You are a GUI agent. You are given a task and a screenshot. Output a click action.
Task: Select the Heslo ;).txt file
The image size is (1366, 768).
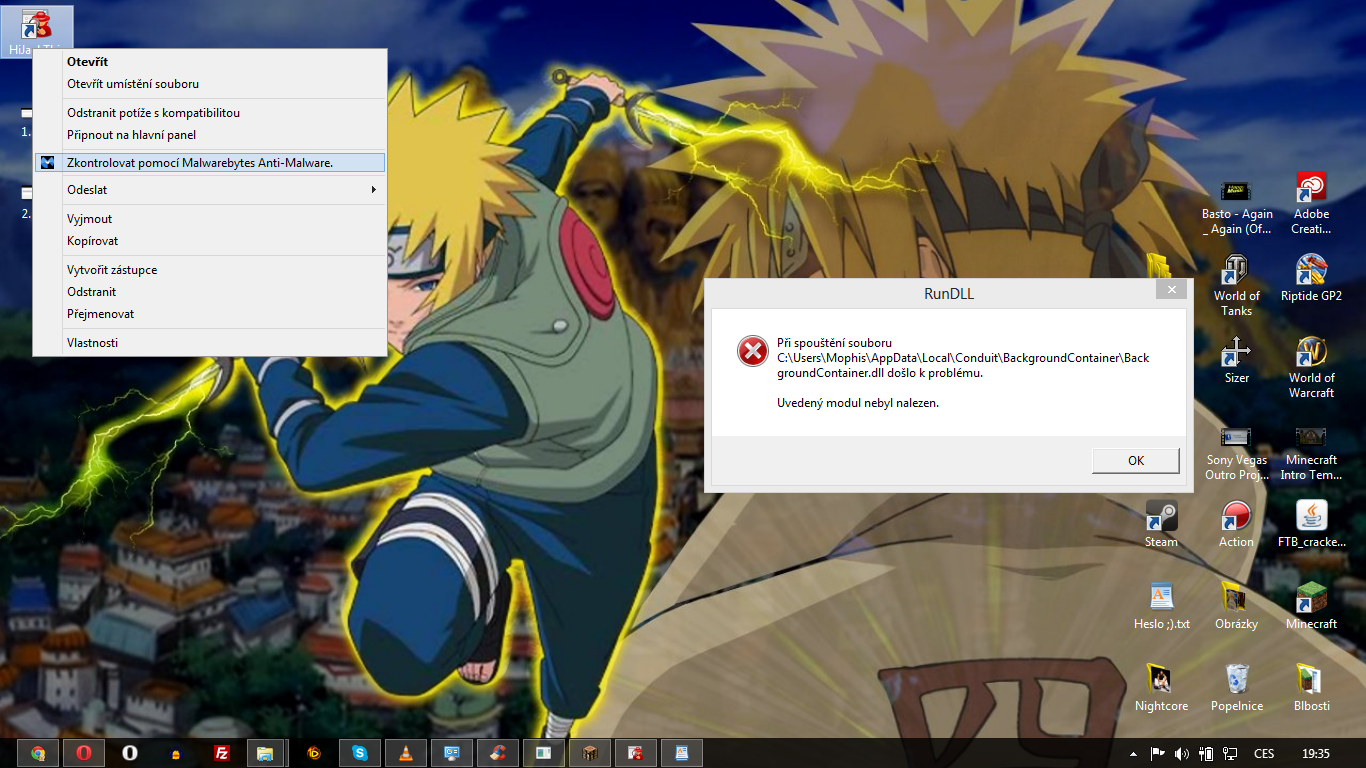1161,607
